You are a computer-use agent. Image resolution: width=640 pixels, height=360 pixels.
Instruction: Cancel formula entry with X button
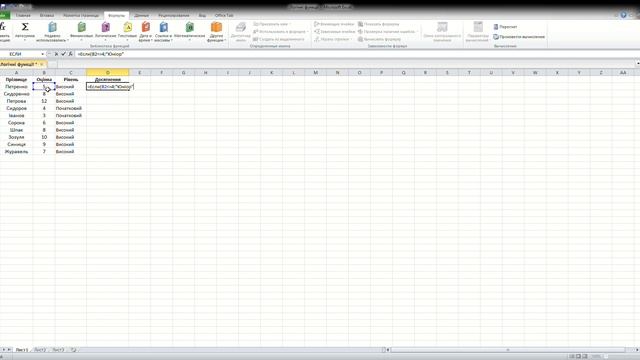coord(56,54)
